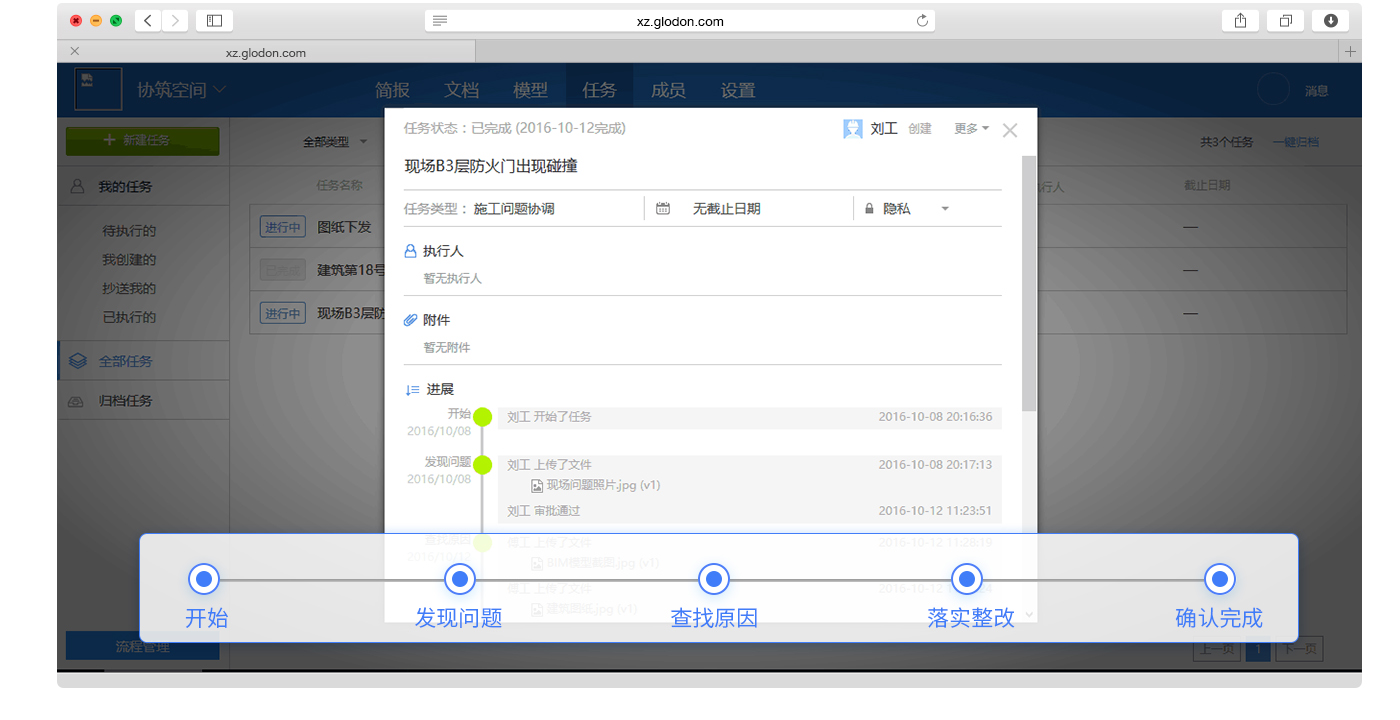Click the 协筑空间 logo icon

[97, 89]
